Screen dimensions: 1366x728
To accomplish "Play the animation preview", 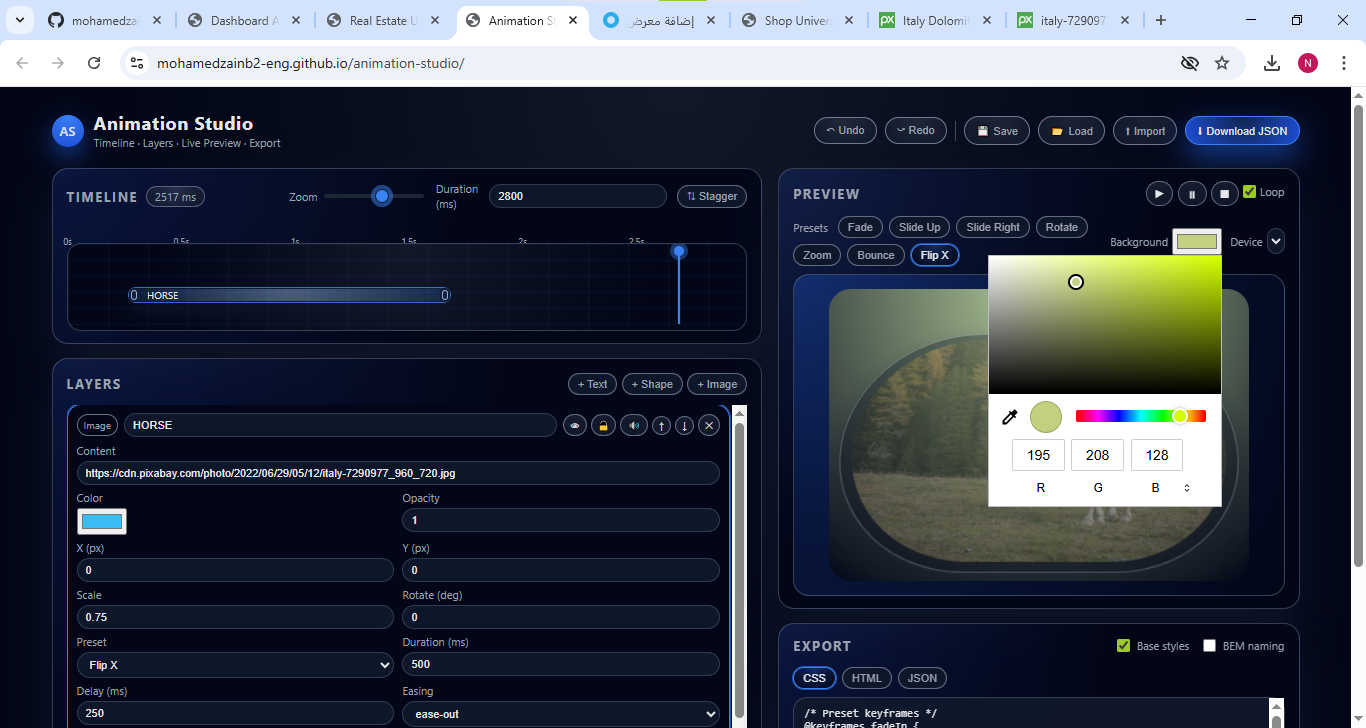I will [1158, 194].
